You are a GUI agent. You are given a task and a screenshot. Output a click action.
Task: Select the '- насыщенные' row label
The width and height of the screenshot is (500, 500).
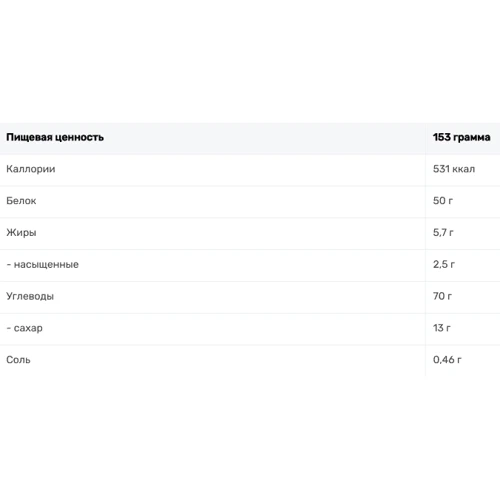coord(43,264)
